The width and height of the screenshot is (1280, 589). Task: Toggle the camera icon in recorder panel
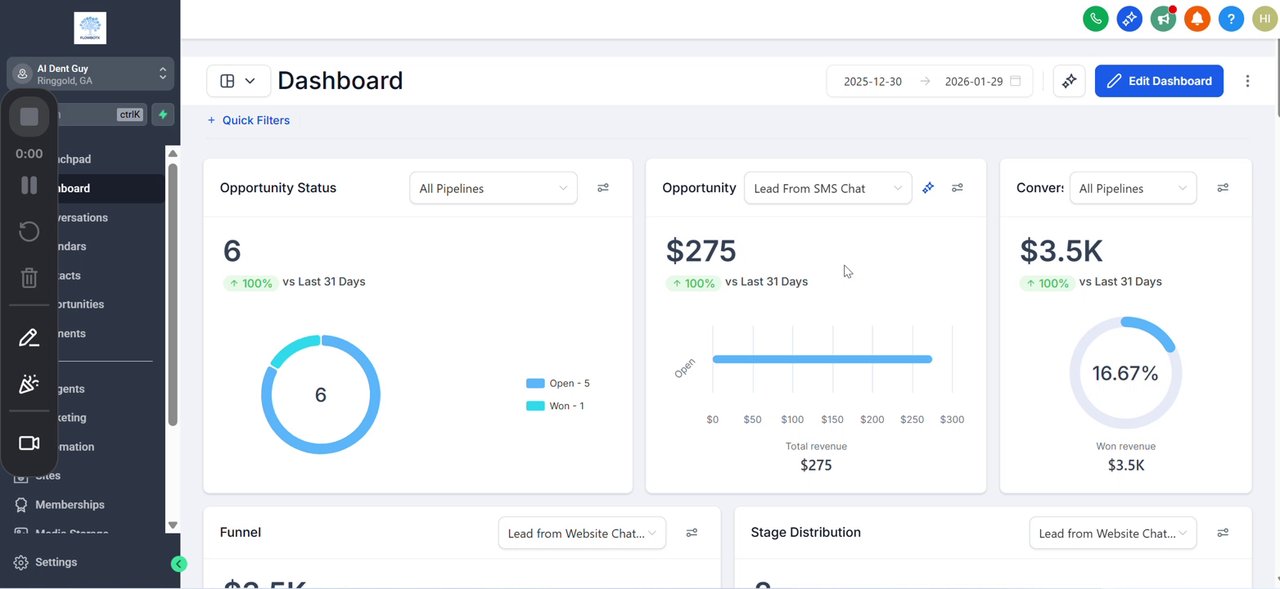tap(29, 443)
